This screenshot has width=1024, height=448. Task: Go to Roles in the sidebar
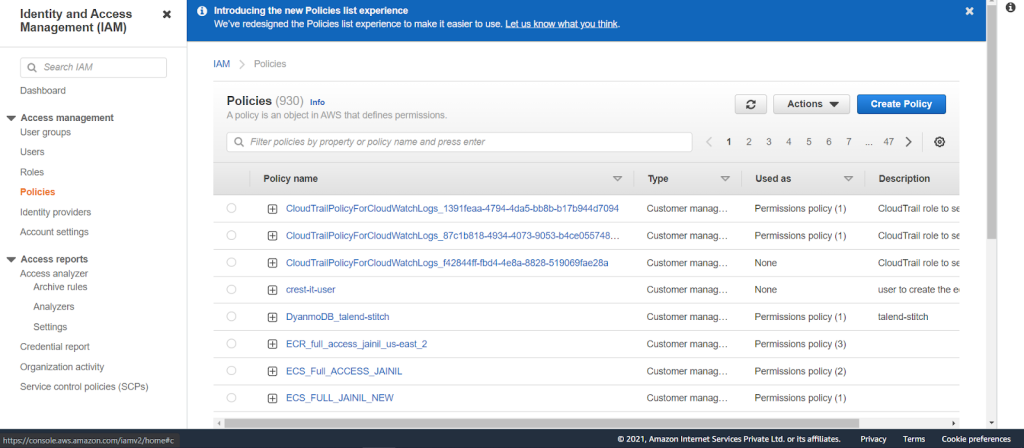[32, 172]
